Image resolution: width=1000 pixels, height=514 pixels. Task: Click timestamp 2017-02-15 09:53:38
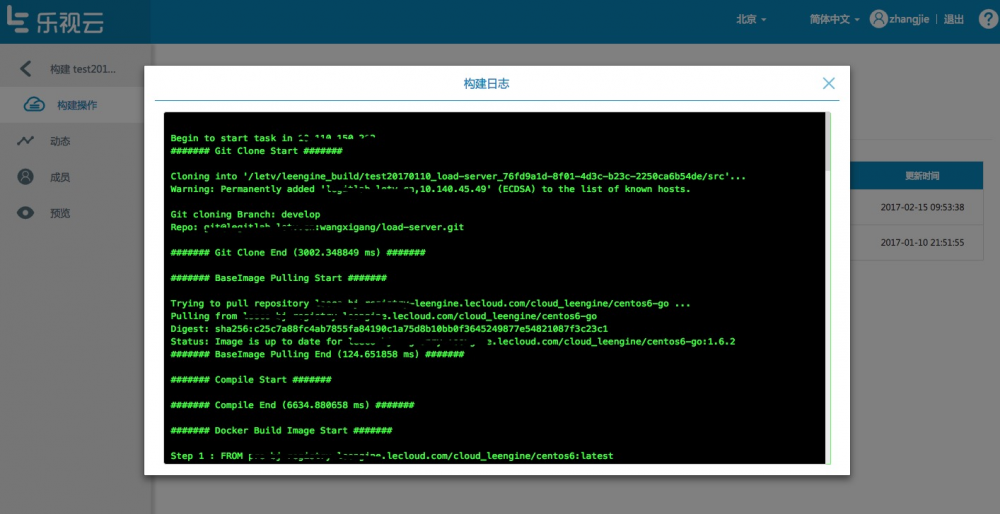coord(922,207)
